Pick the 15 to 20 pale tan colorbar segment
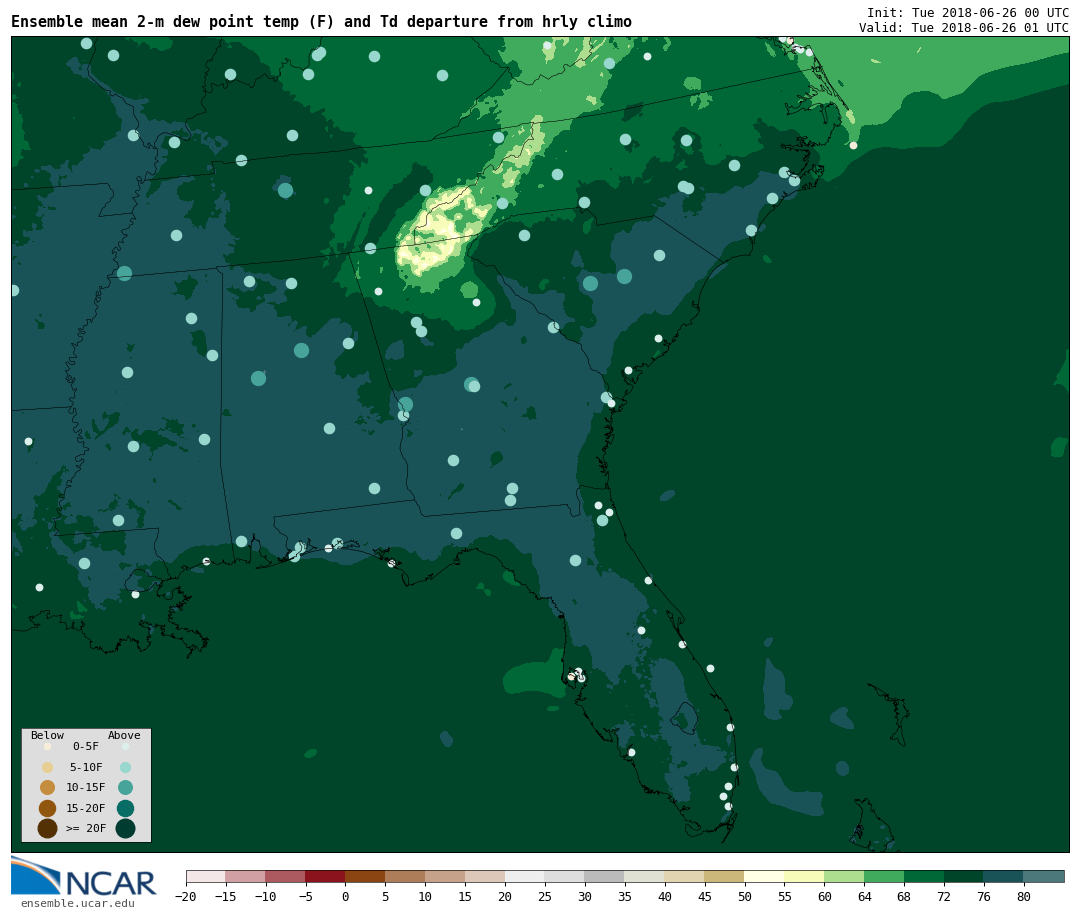Image resolution: width=1080 pixels, height=915 pixels. point(485,877)
